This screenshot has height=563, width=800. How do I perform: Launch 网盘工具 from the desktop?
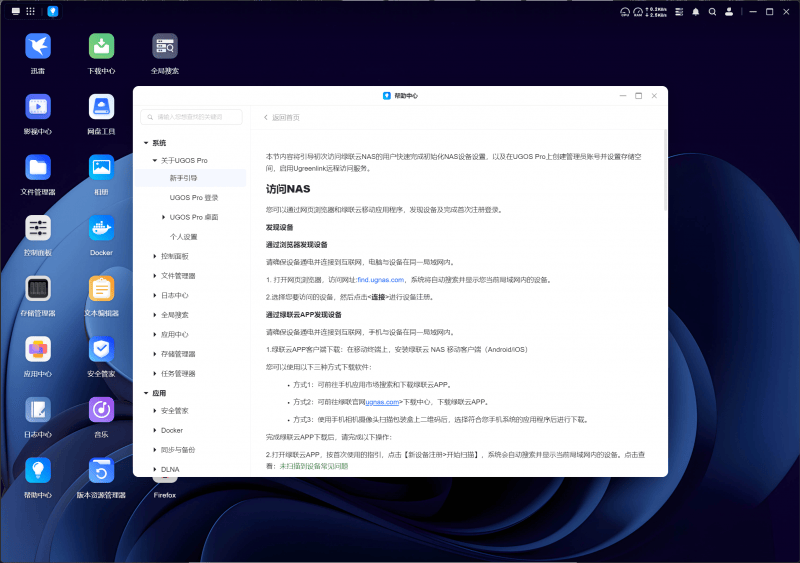[101, 107]
